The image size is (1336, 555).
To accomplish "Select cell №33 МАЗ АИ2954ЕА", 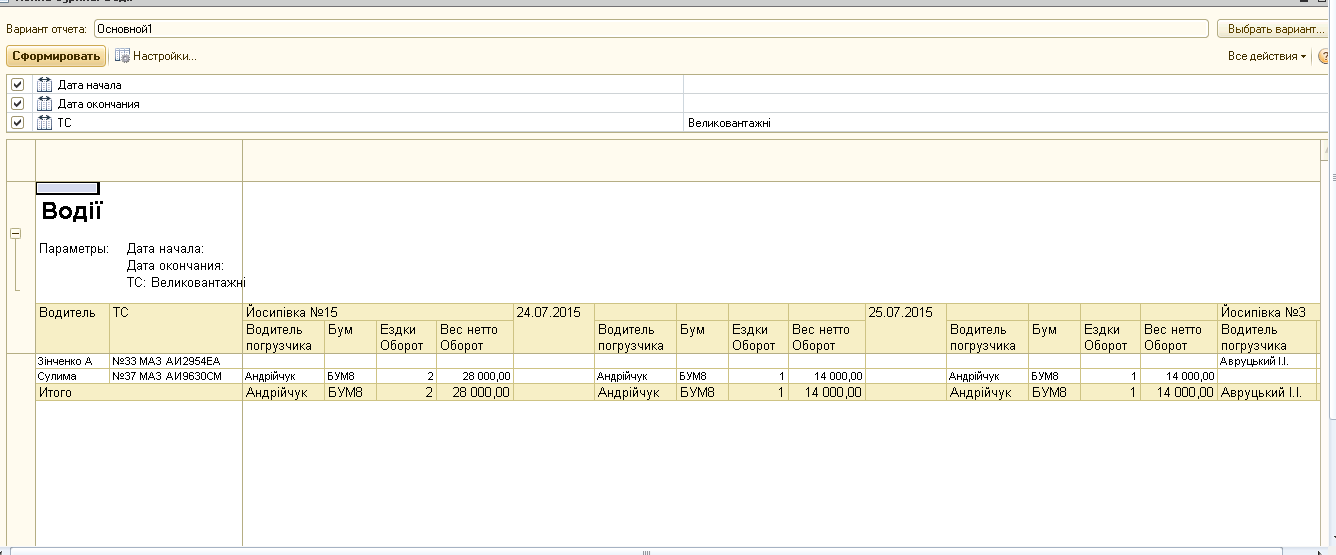I will pos(175,360).
